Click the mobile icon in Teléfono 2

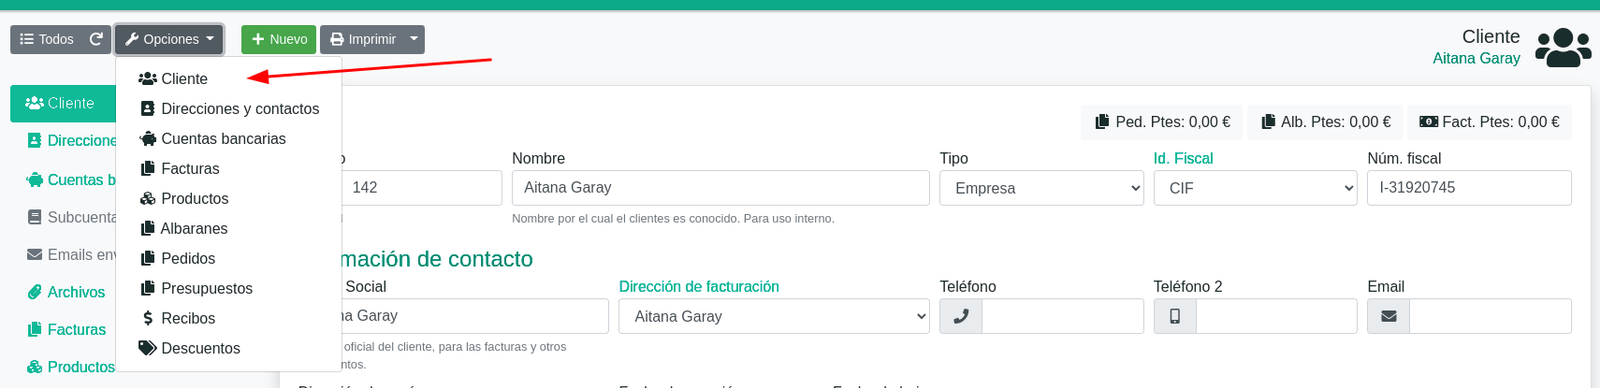pyautogui.click(x=1175, y=316)
